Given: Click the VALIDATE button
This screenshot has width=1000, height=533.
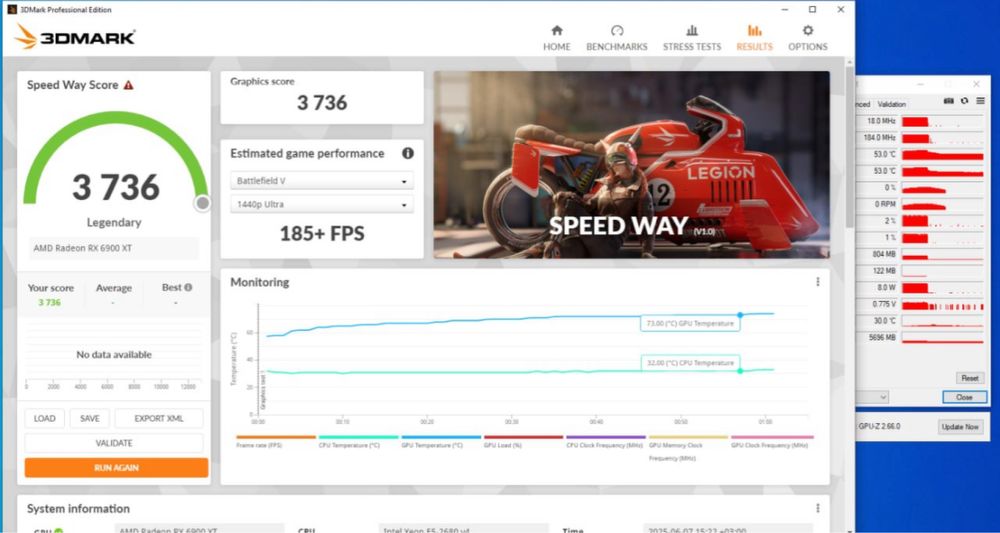Looking at the screenshot, I should [114, 443].
